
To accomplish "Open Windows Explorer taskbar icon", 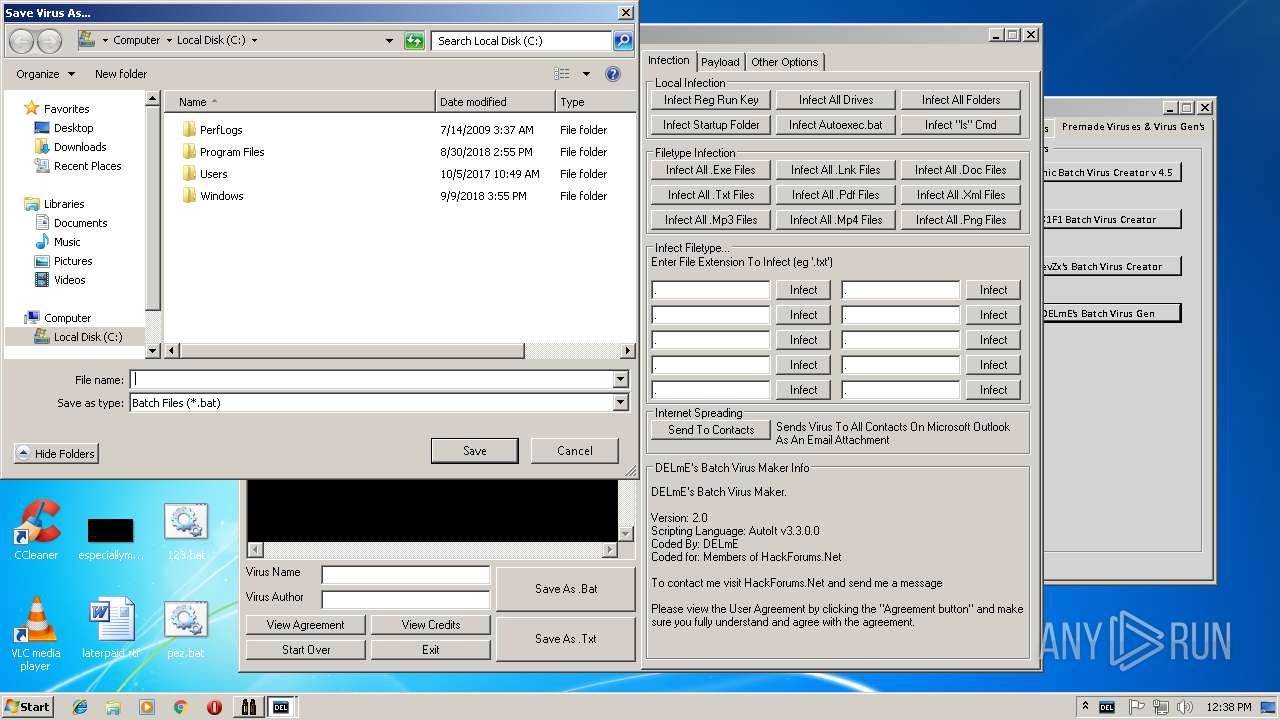I will 113,707.
